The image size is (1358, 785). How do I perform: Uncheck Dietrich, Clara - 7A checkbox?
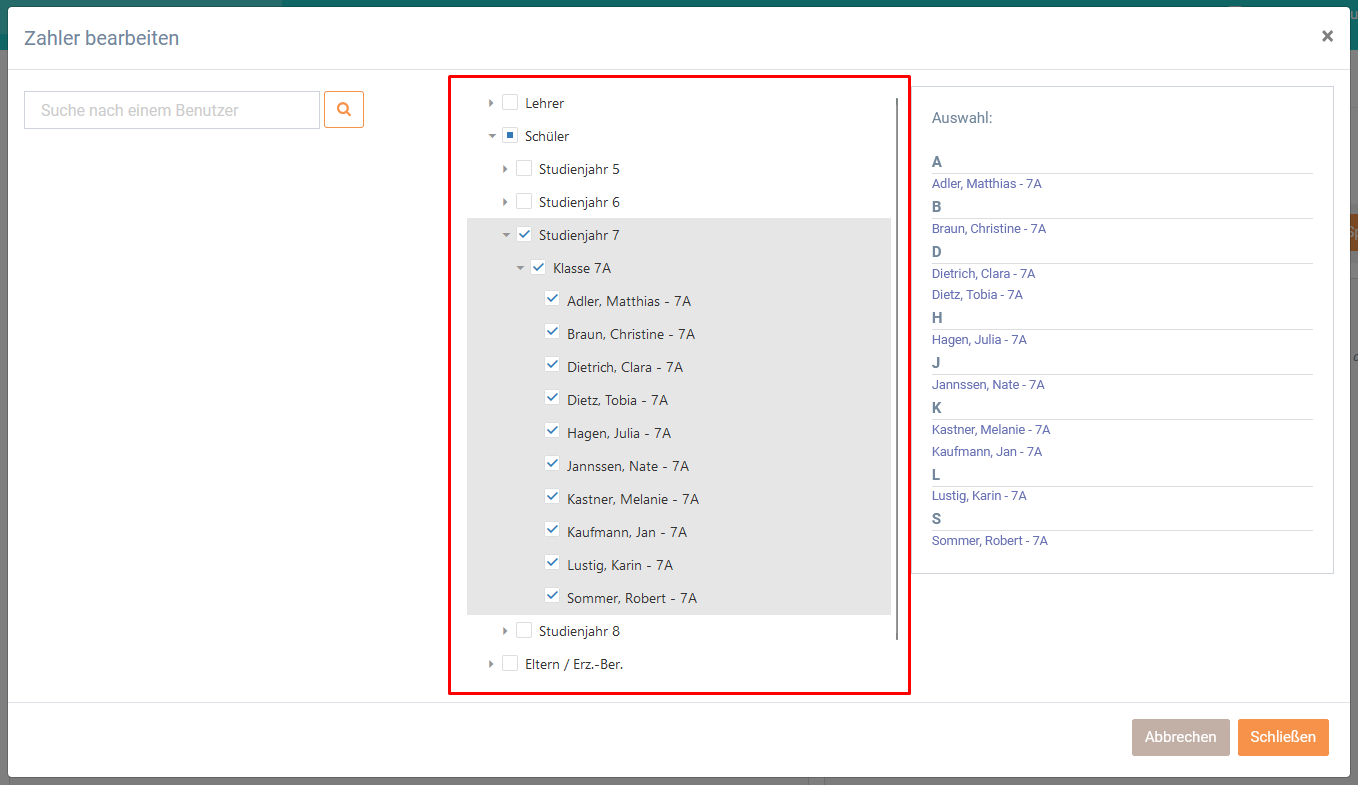click(x=552, y=366)
